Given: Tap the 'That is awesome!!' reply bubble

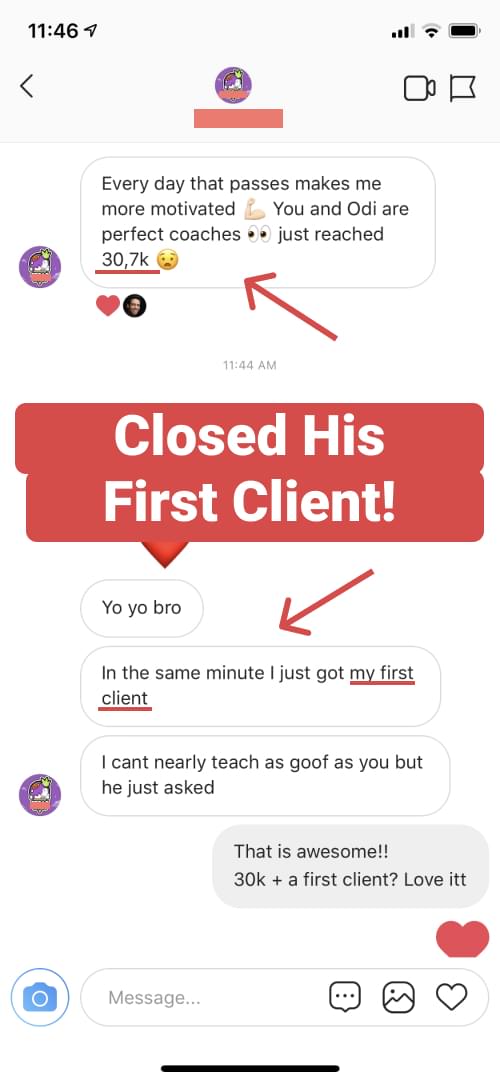Looking at the screenshot, I should click(350, 866).
